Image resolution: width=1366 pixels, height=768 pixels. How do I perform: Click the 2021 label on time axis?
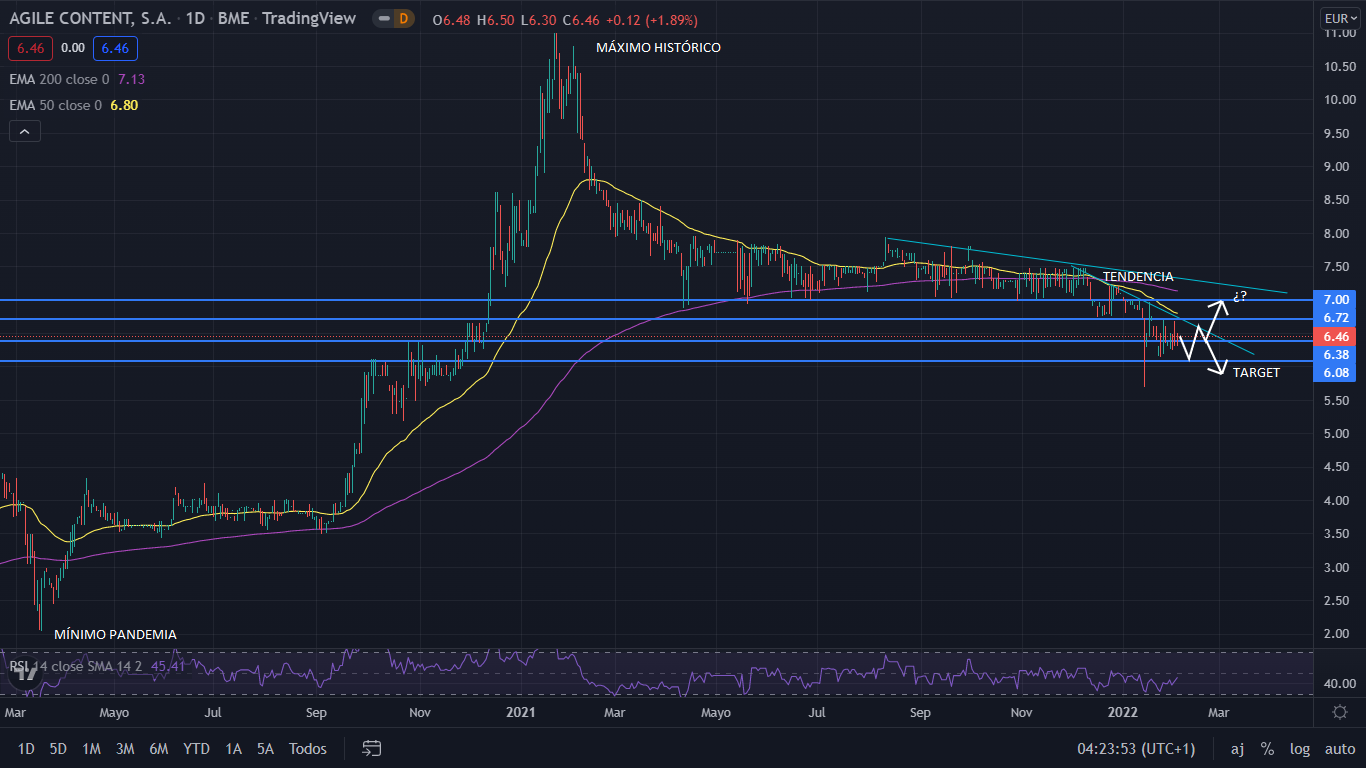click(520, 712)
